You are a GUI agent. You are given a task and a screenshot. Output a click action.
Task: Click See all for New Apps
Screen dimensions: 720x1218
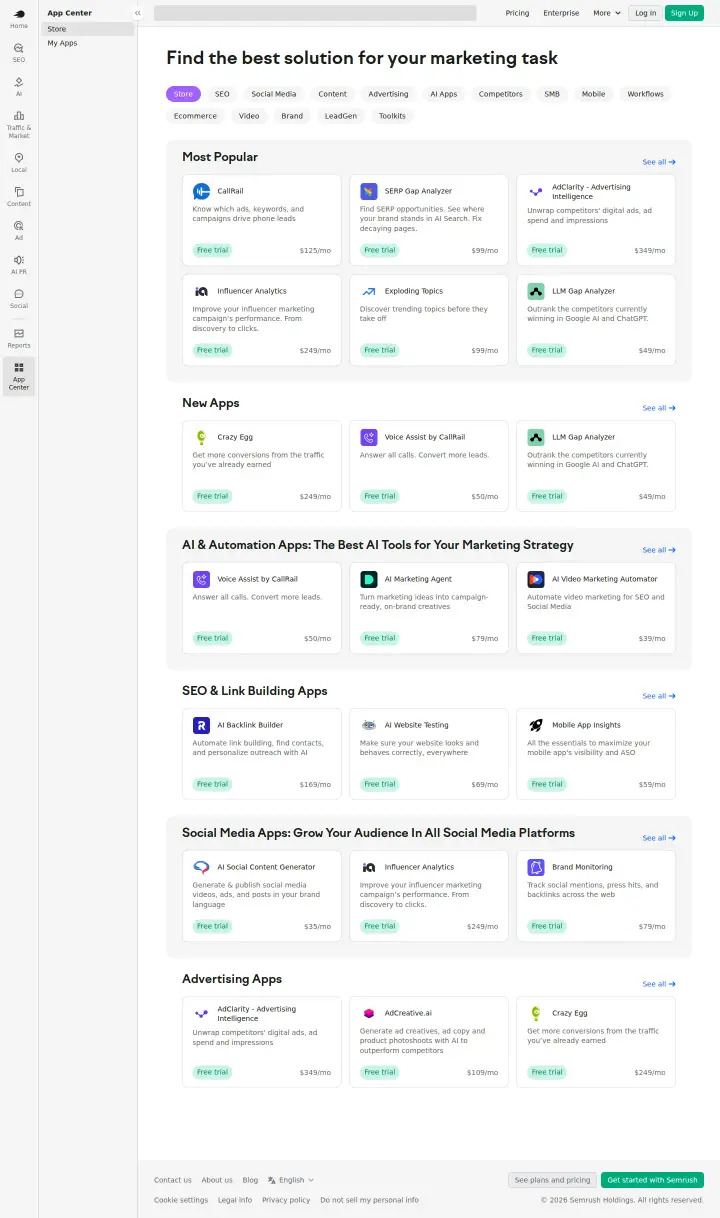[659, 408]
